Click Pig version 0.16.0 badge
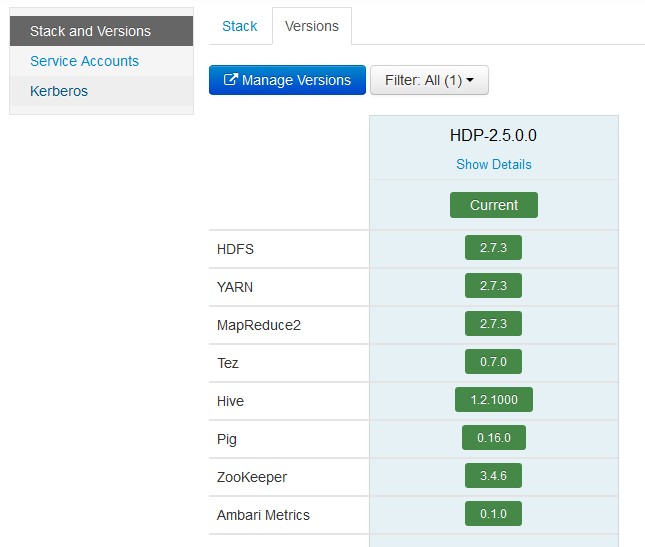Image resolution: width=645 pixels, height=547 pixels. [x=494, y=438]
